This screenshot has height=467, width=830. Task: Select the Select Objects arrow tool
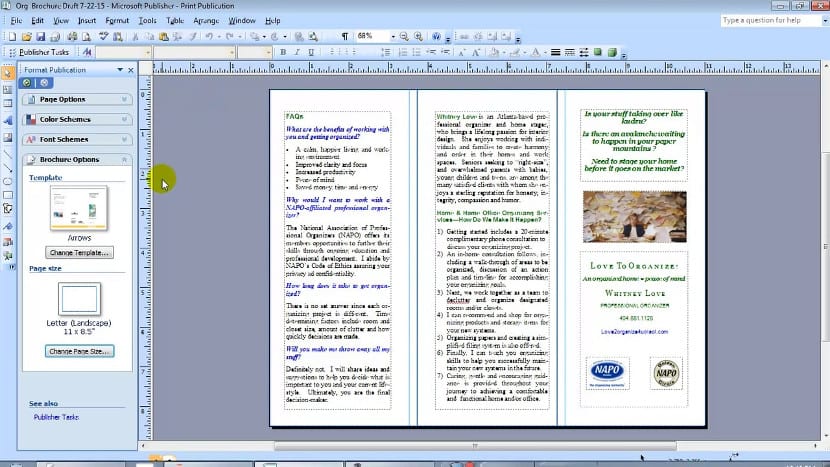coord(7,74)
